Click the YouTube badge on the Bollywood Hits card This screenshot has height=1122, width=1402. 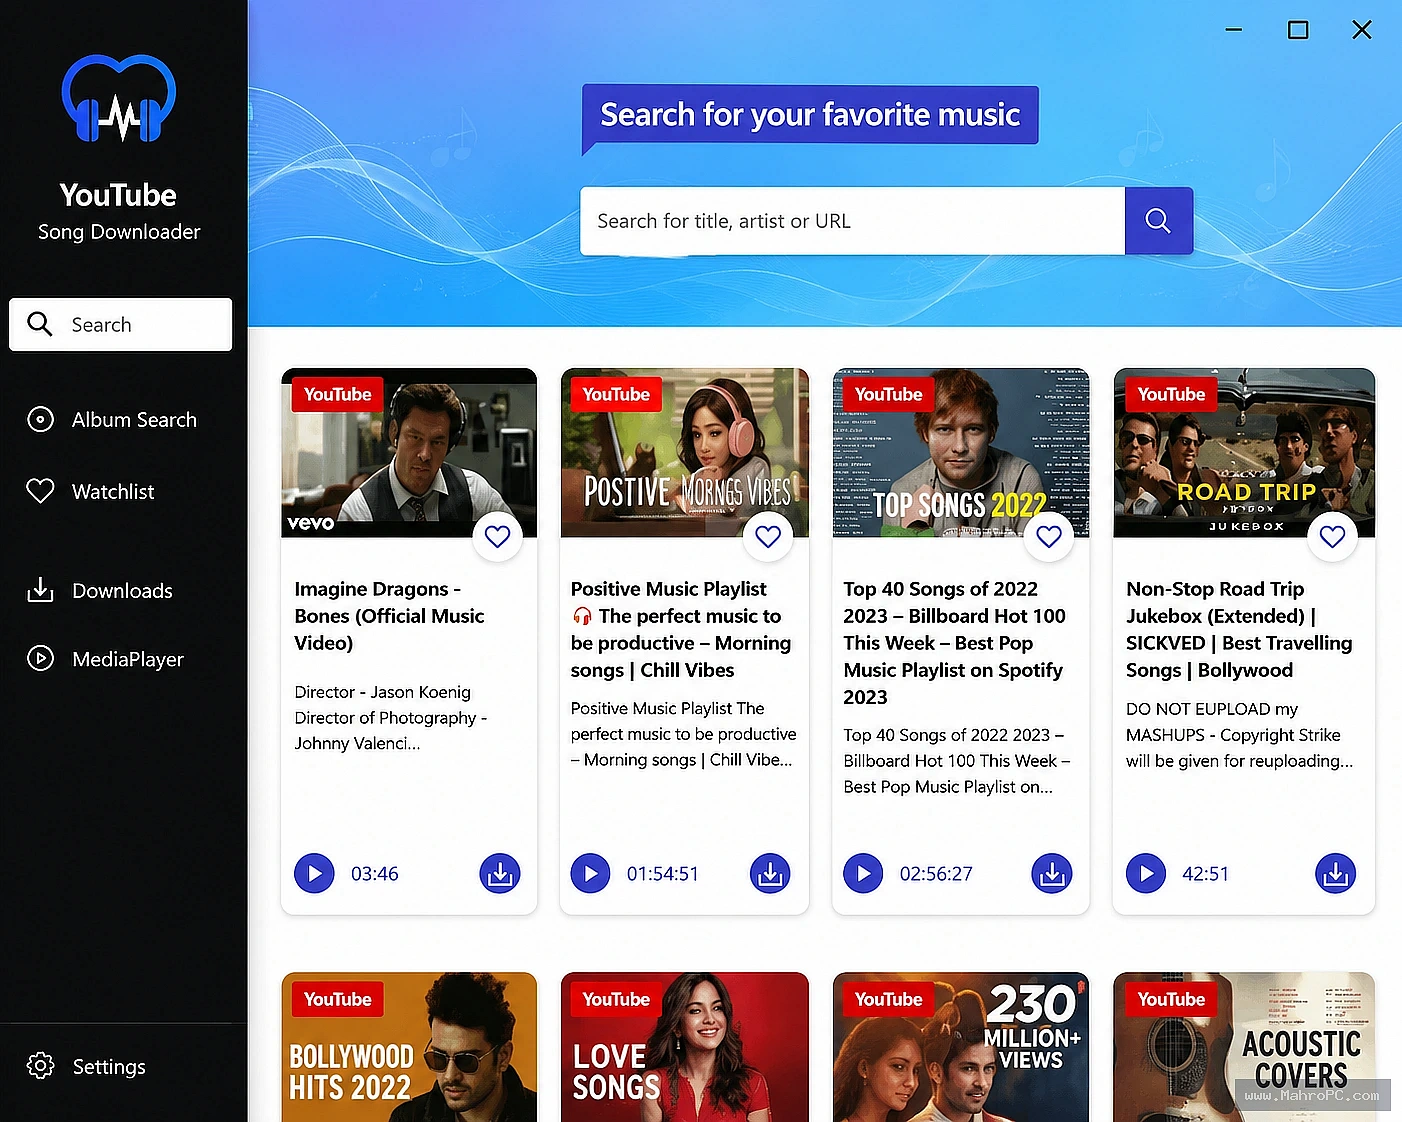coord(337,999)
